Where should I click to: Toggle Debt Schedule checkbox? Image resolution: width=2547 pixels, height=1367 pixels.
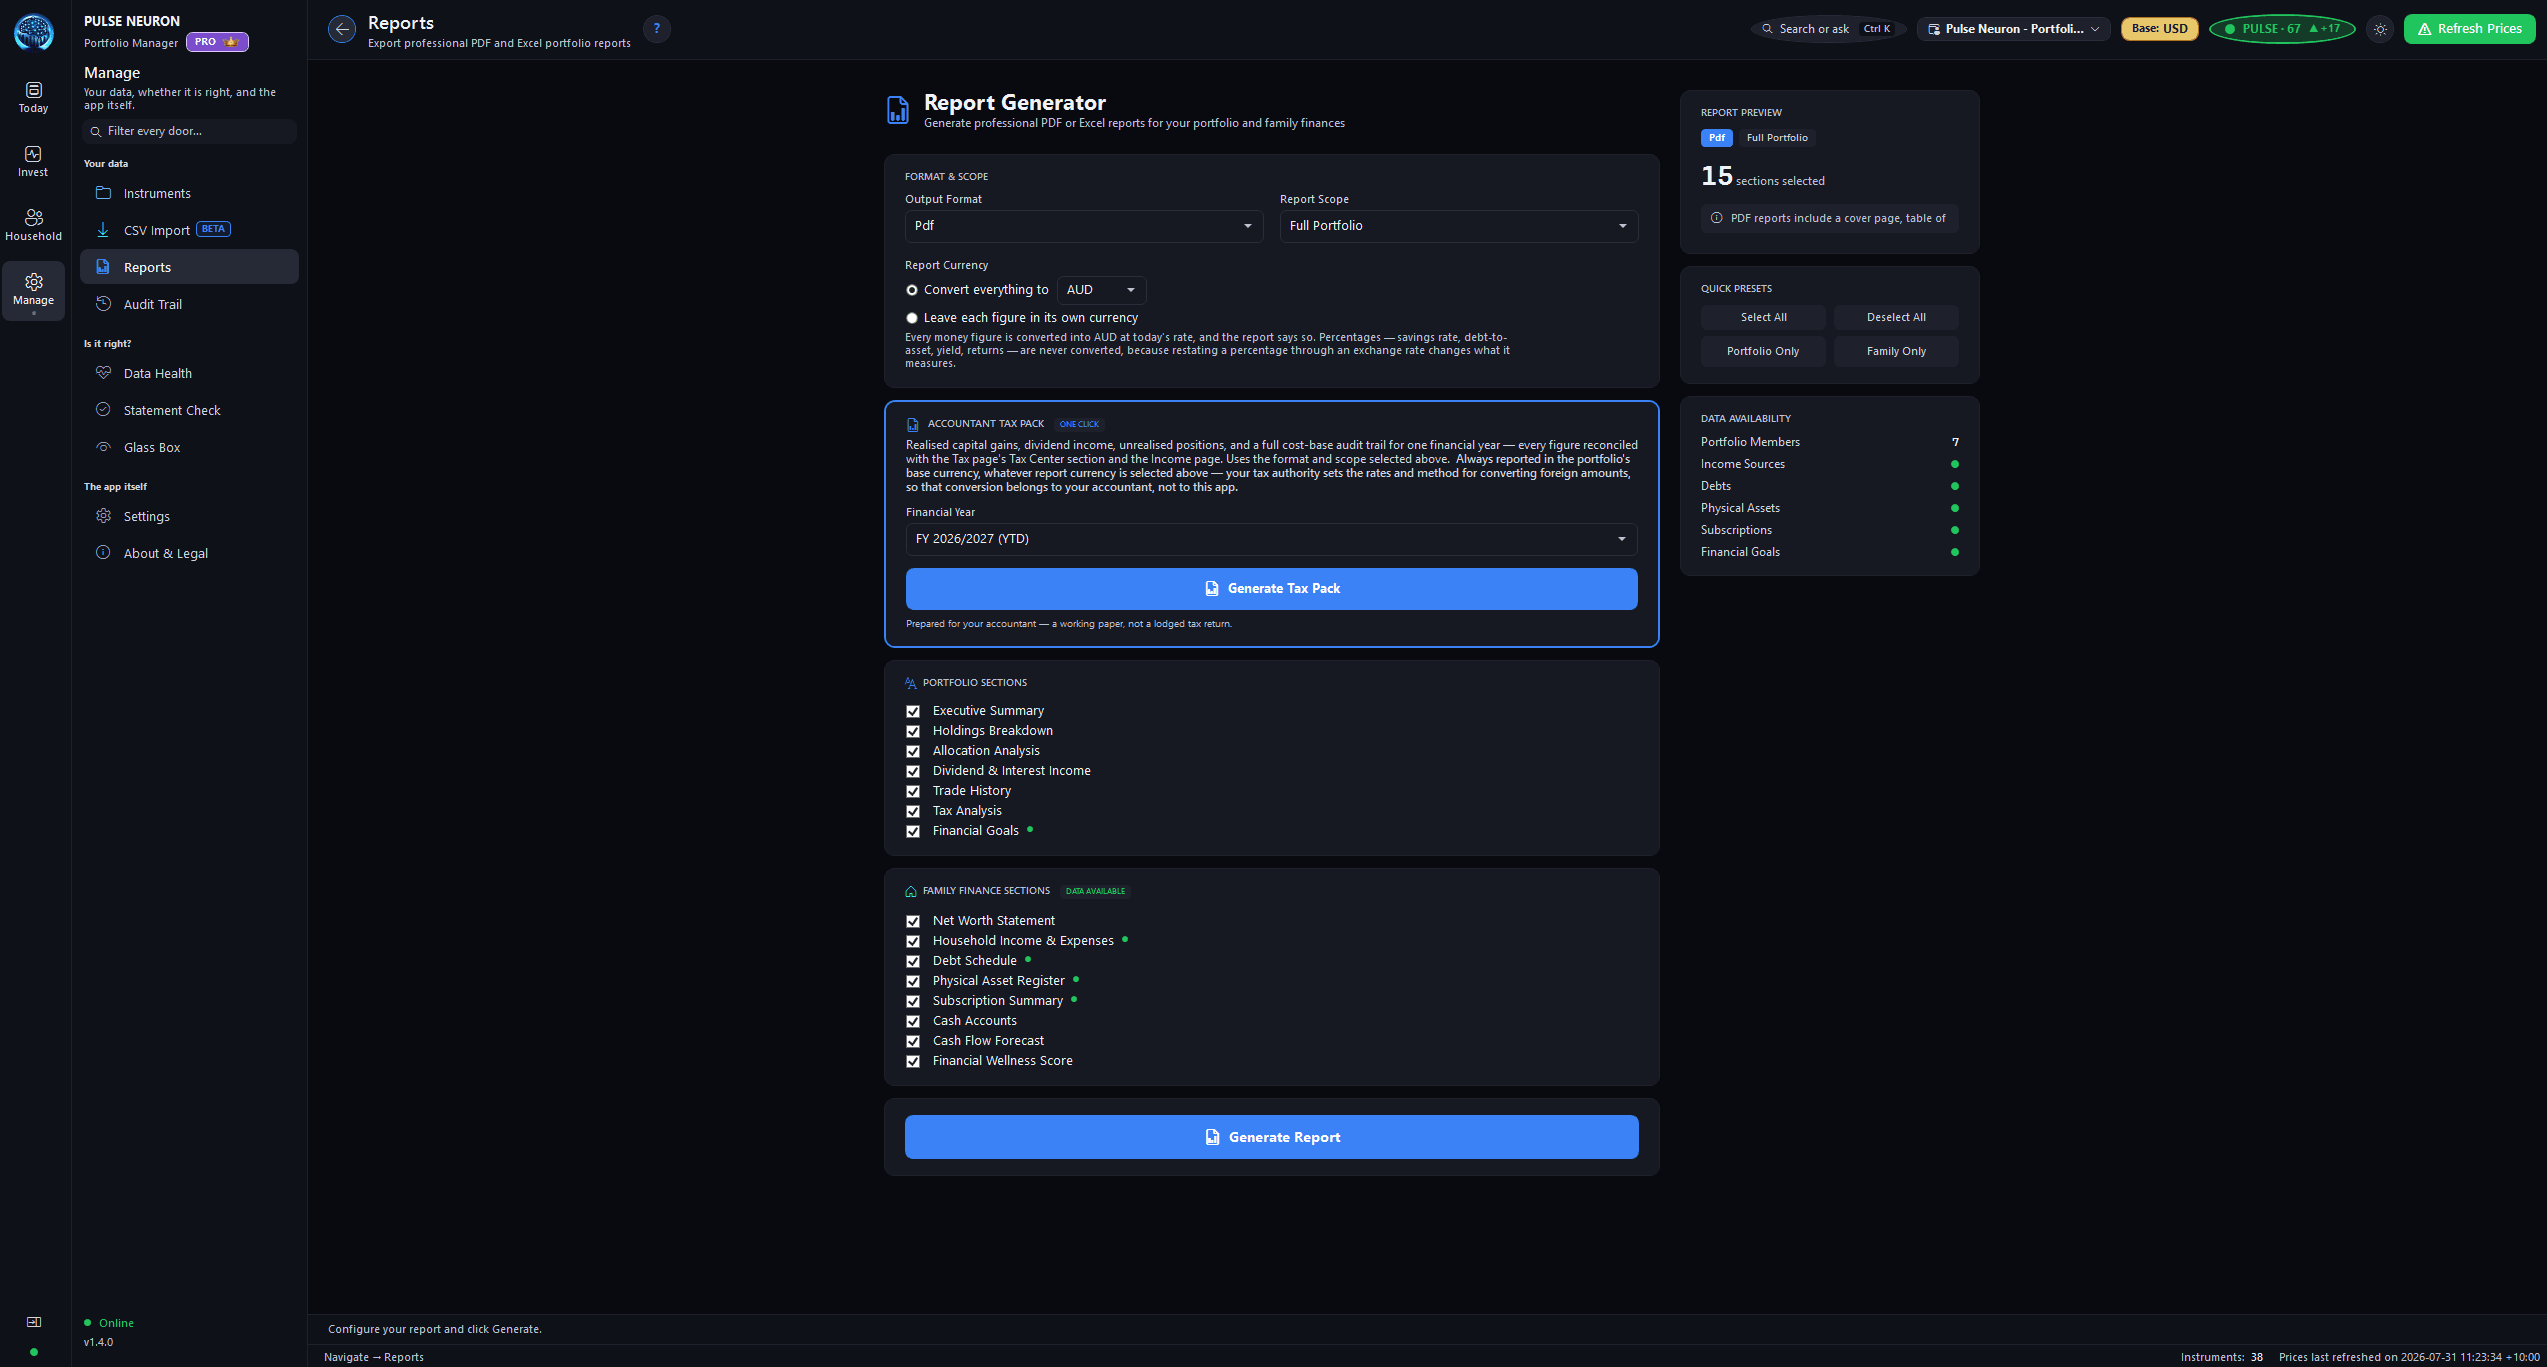(x=913, y=961)
